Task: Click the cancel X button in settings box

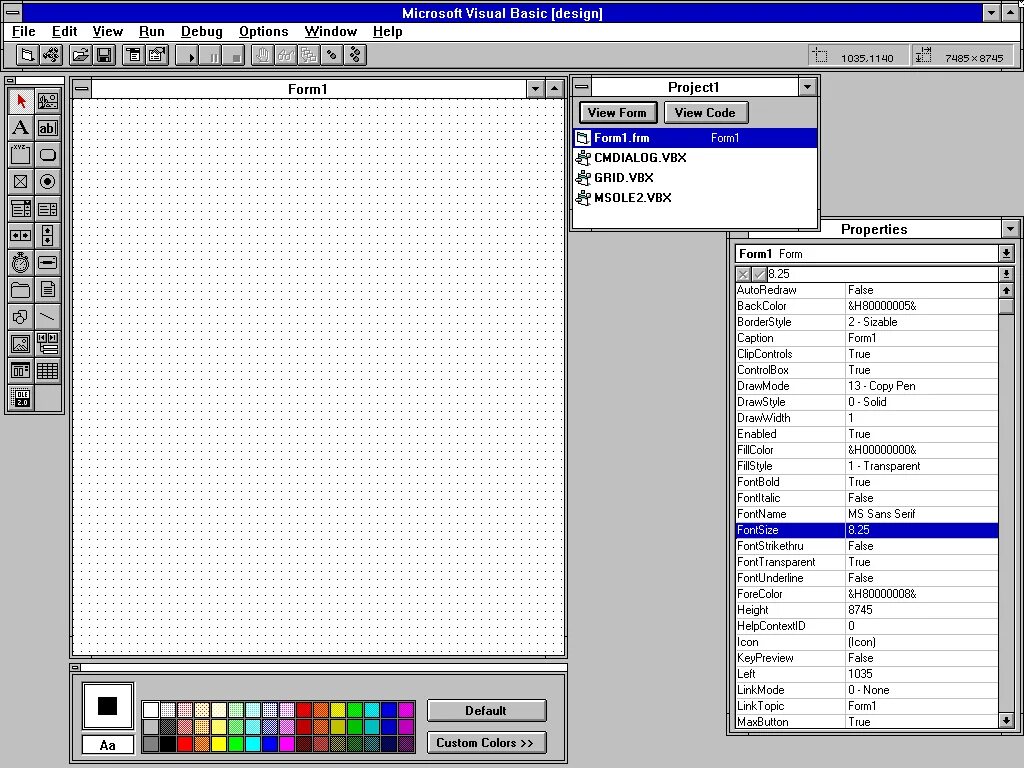Action: (x=743, y=274)
